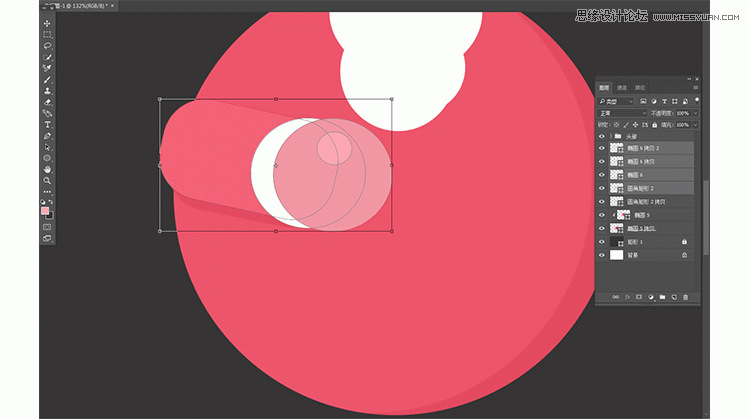Image resolution: width=750 pixels, height=419 pixels.
Task: Open the layer filter type dropdown
Action: [x=616, y=101]
